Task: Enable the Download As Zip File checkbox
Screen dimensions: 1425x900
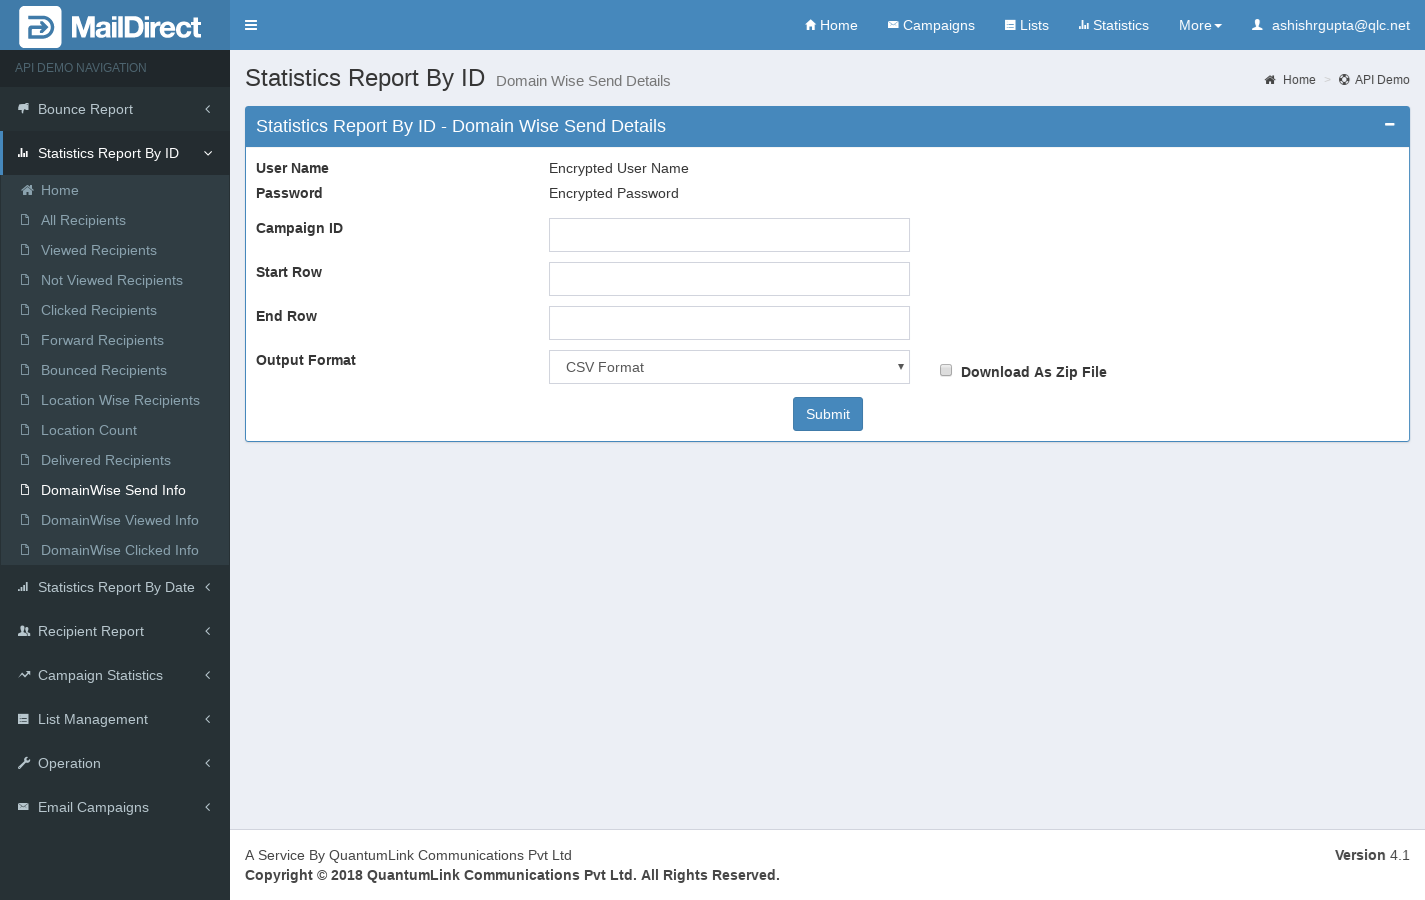Action: coord(946,370)
